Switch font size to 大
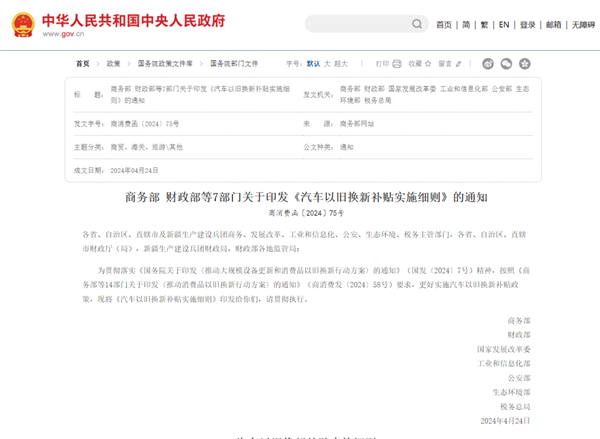This screenshot has height=439, width=600. (x=327, y=63)
